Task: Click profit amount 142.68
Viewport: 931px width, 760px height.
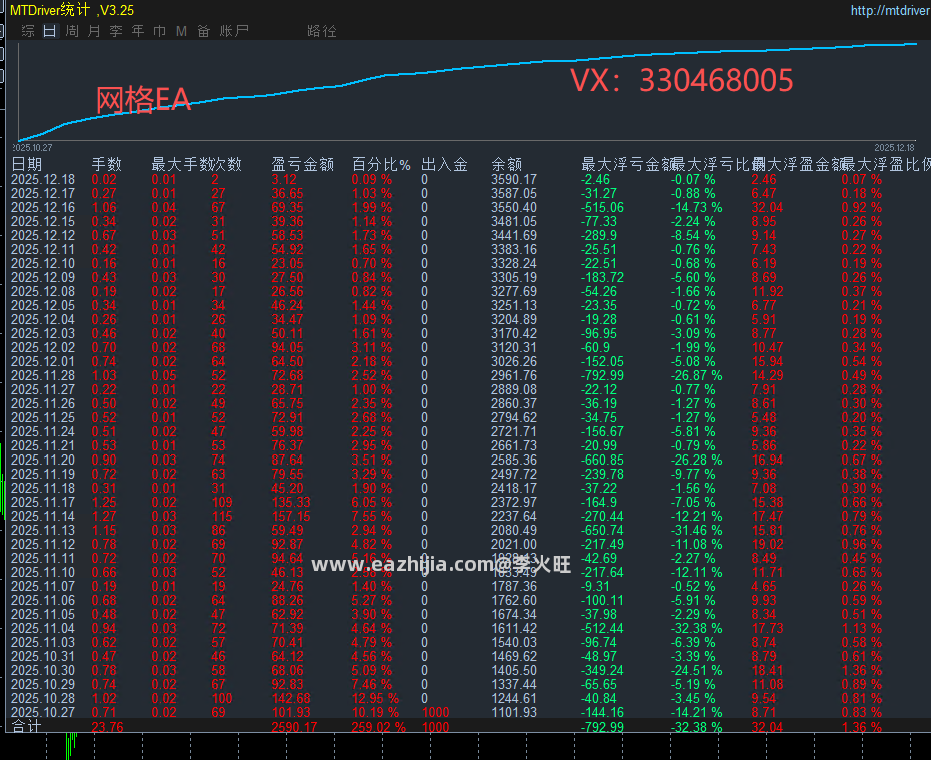Action: tap(291, 698)
